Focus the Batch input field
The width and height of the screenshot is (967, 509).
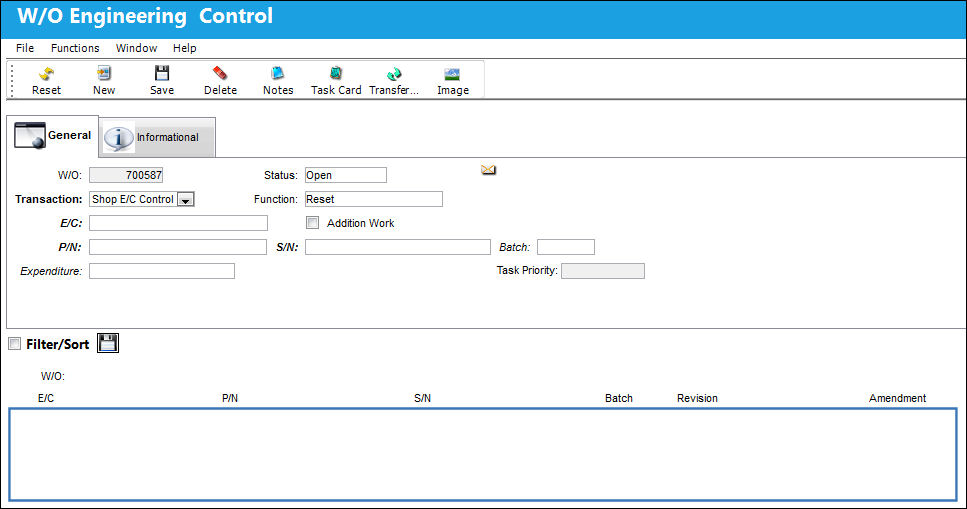566,247
